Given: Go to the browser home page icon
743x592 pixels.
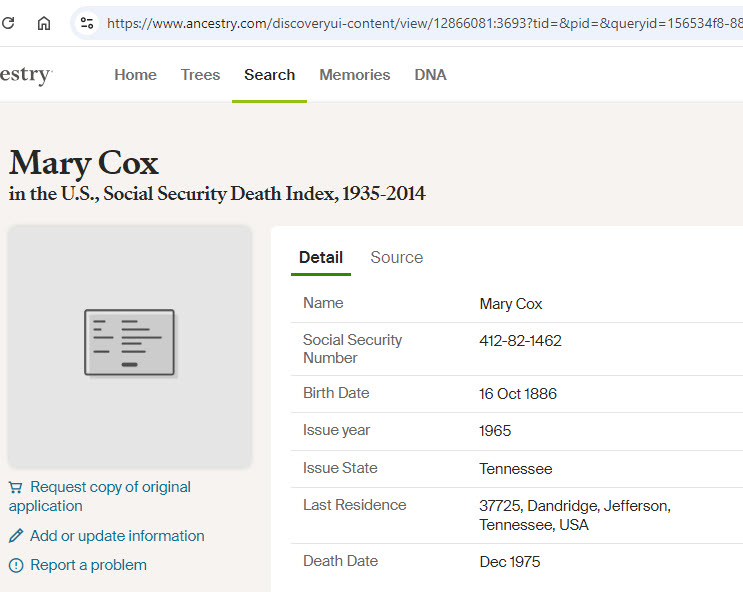Looking at the screenshot, I should point(44,23).
